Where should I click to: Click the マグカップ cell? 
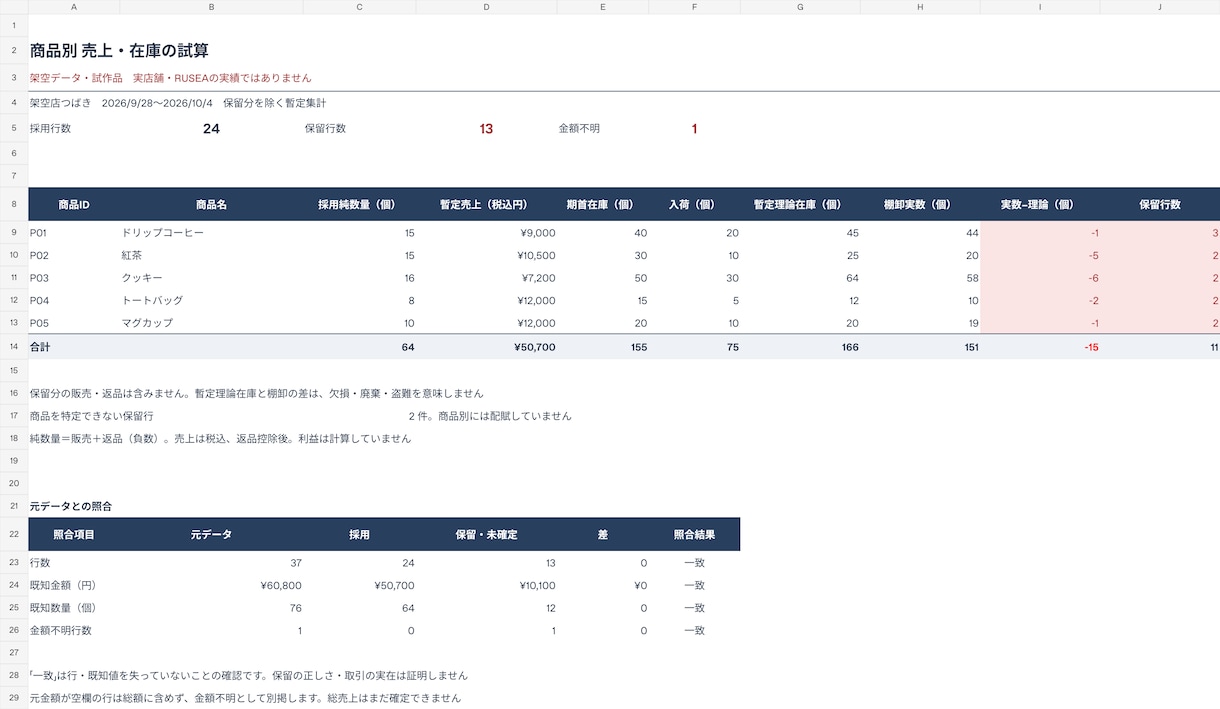(x=211, y=323)
